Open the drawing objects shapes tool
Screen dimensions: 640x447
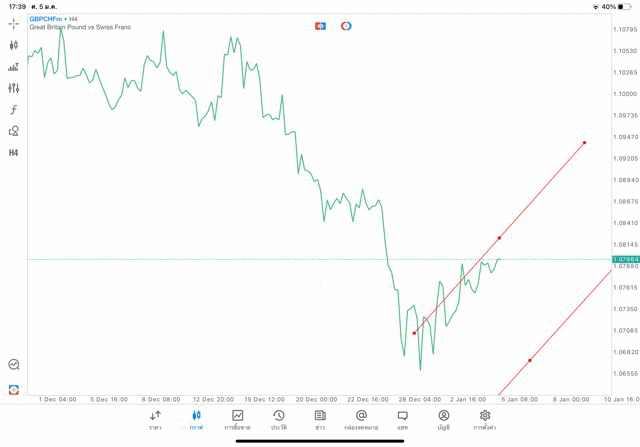(14, 131)
